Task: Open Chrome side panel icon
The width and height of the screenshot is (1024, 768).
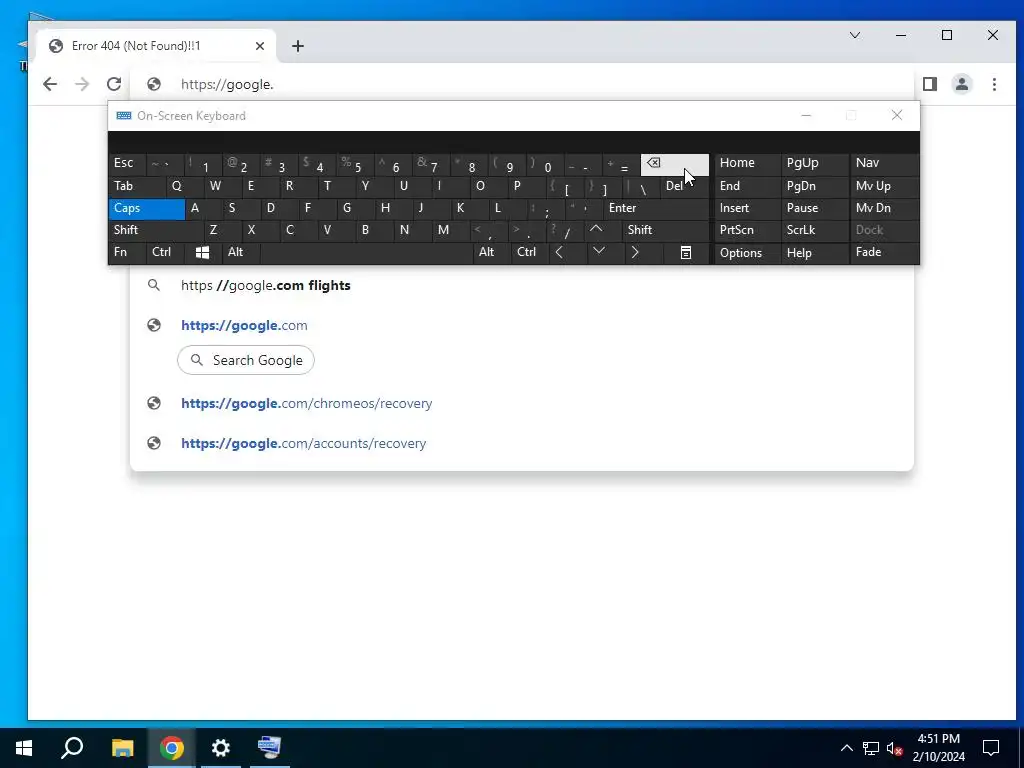Action: (929, 84)
